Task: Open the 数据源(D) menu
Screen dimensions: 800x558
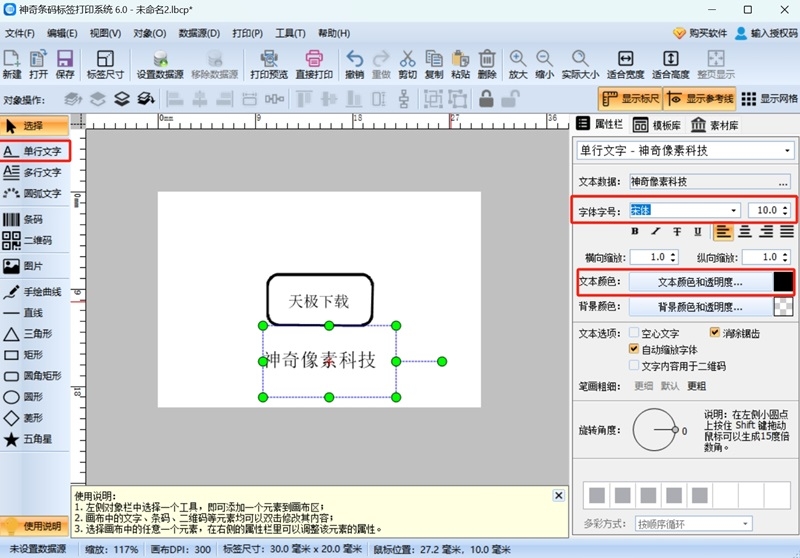Action: click(x=199, y=33)
